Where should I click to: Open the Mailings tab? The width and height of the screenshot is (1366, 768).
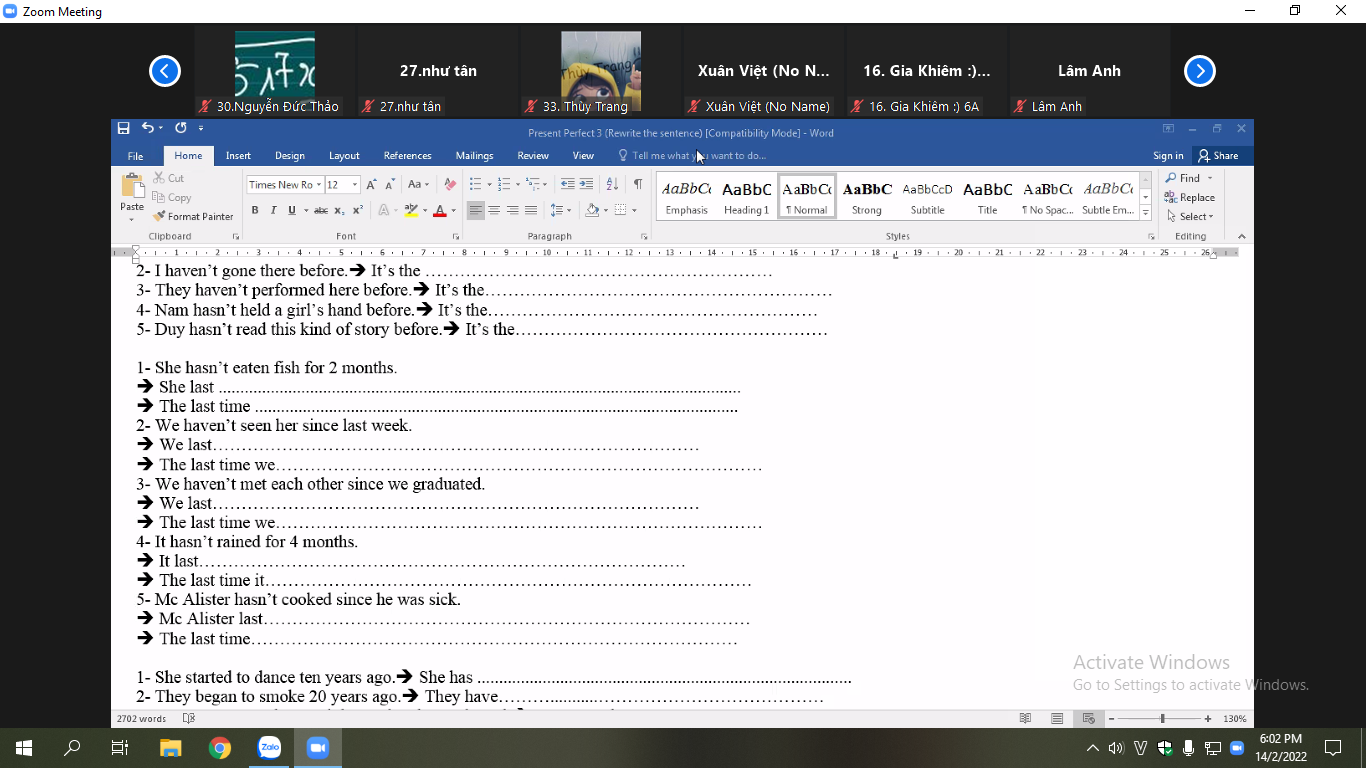click(x=474, y=155)
